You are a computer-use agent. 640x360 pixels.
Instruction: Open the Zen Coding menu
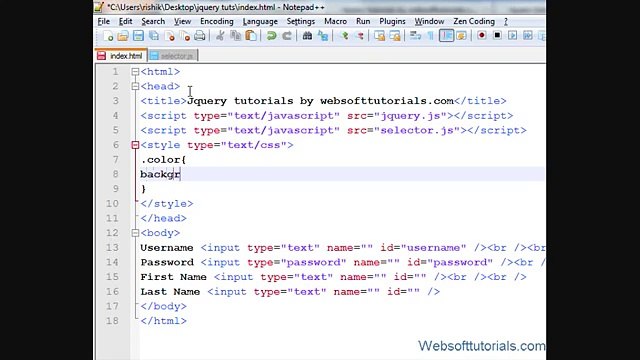click(474, 21)
